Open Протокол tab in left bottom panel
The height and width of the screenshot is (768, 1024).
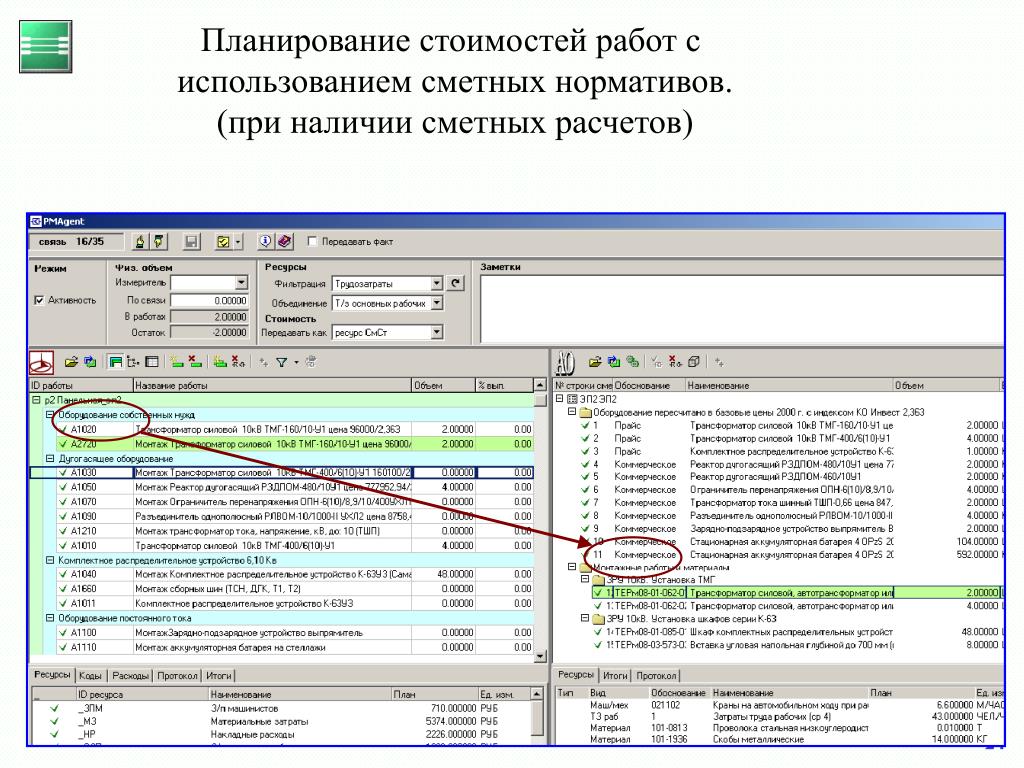tap(177, 676)
